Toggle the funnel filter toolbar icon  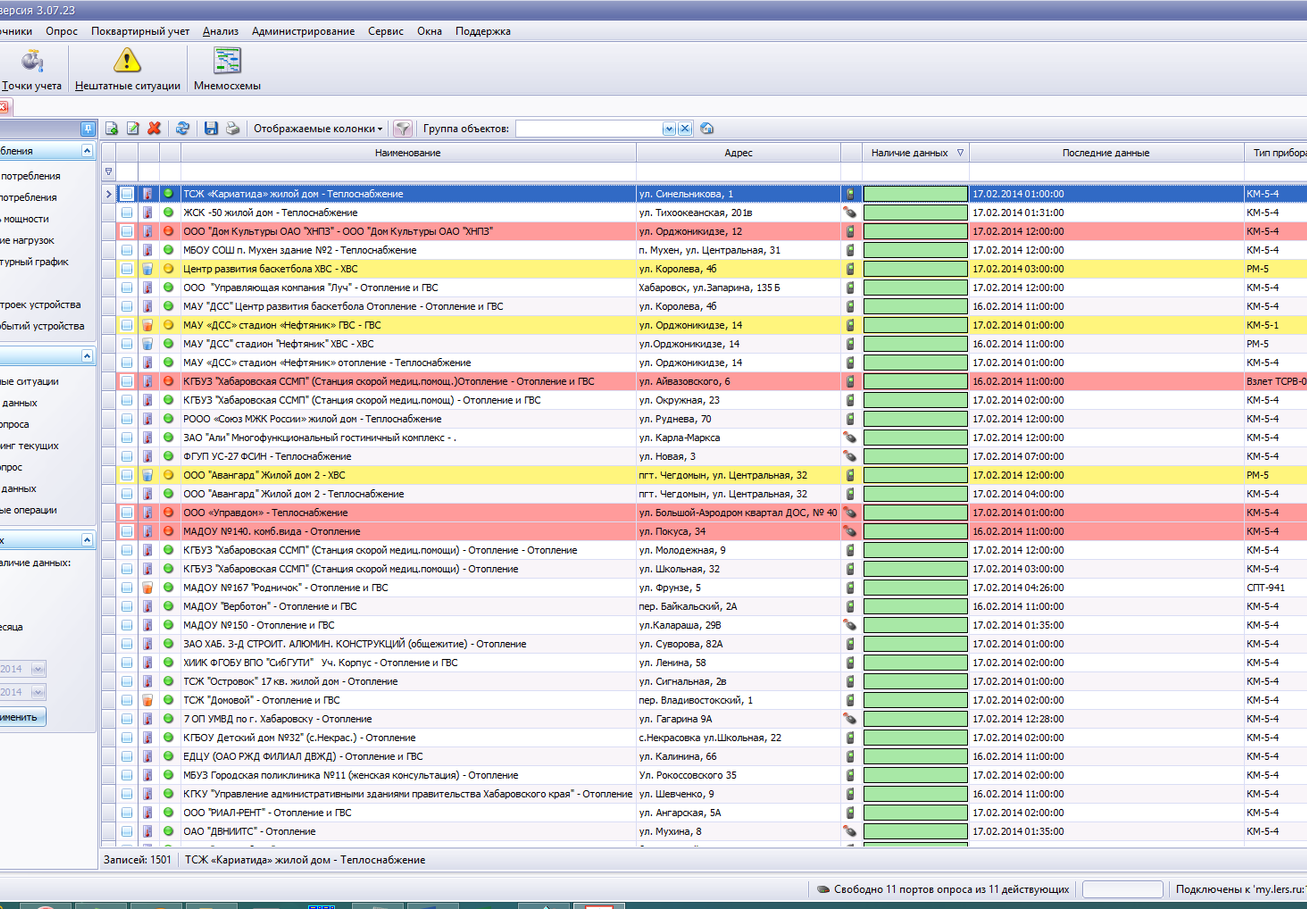pyautogui.click(x=402, y=129)
